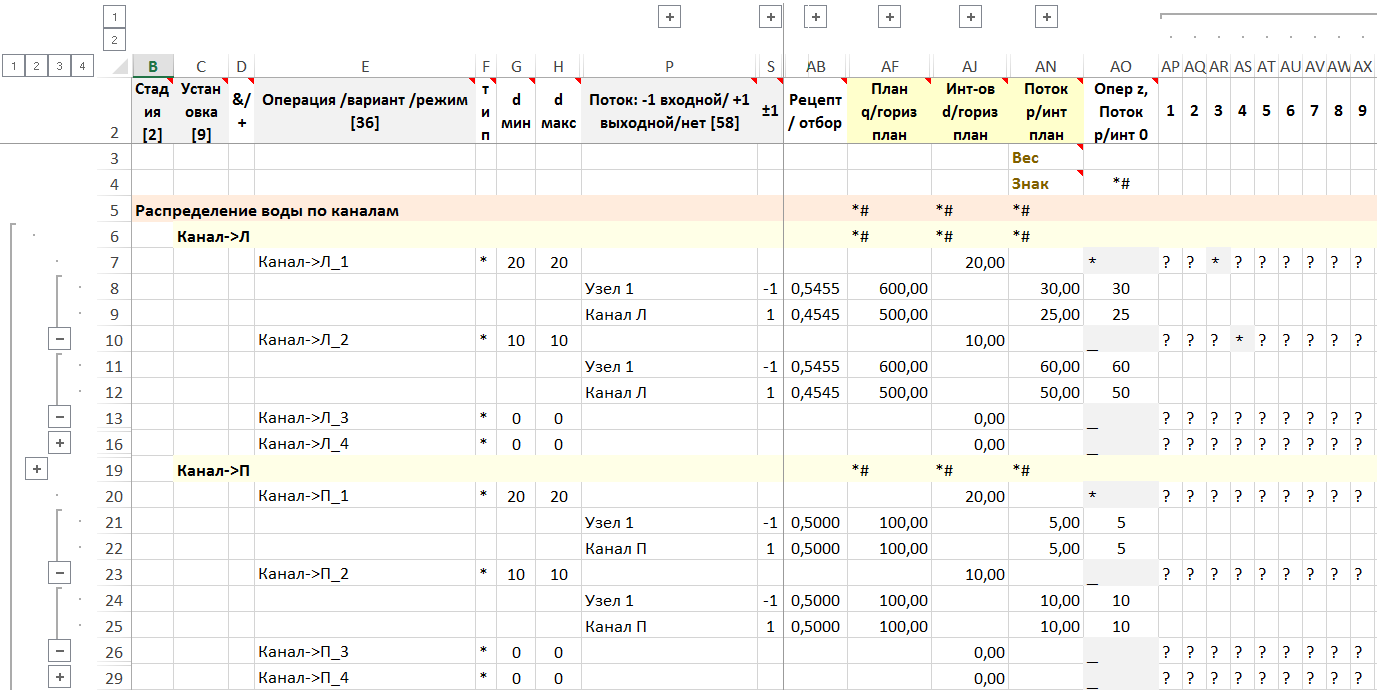Expand the column group above AF
This screenshot has width=1377, height=690.
pyautogui.click(x=889, y=17)
